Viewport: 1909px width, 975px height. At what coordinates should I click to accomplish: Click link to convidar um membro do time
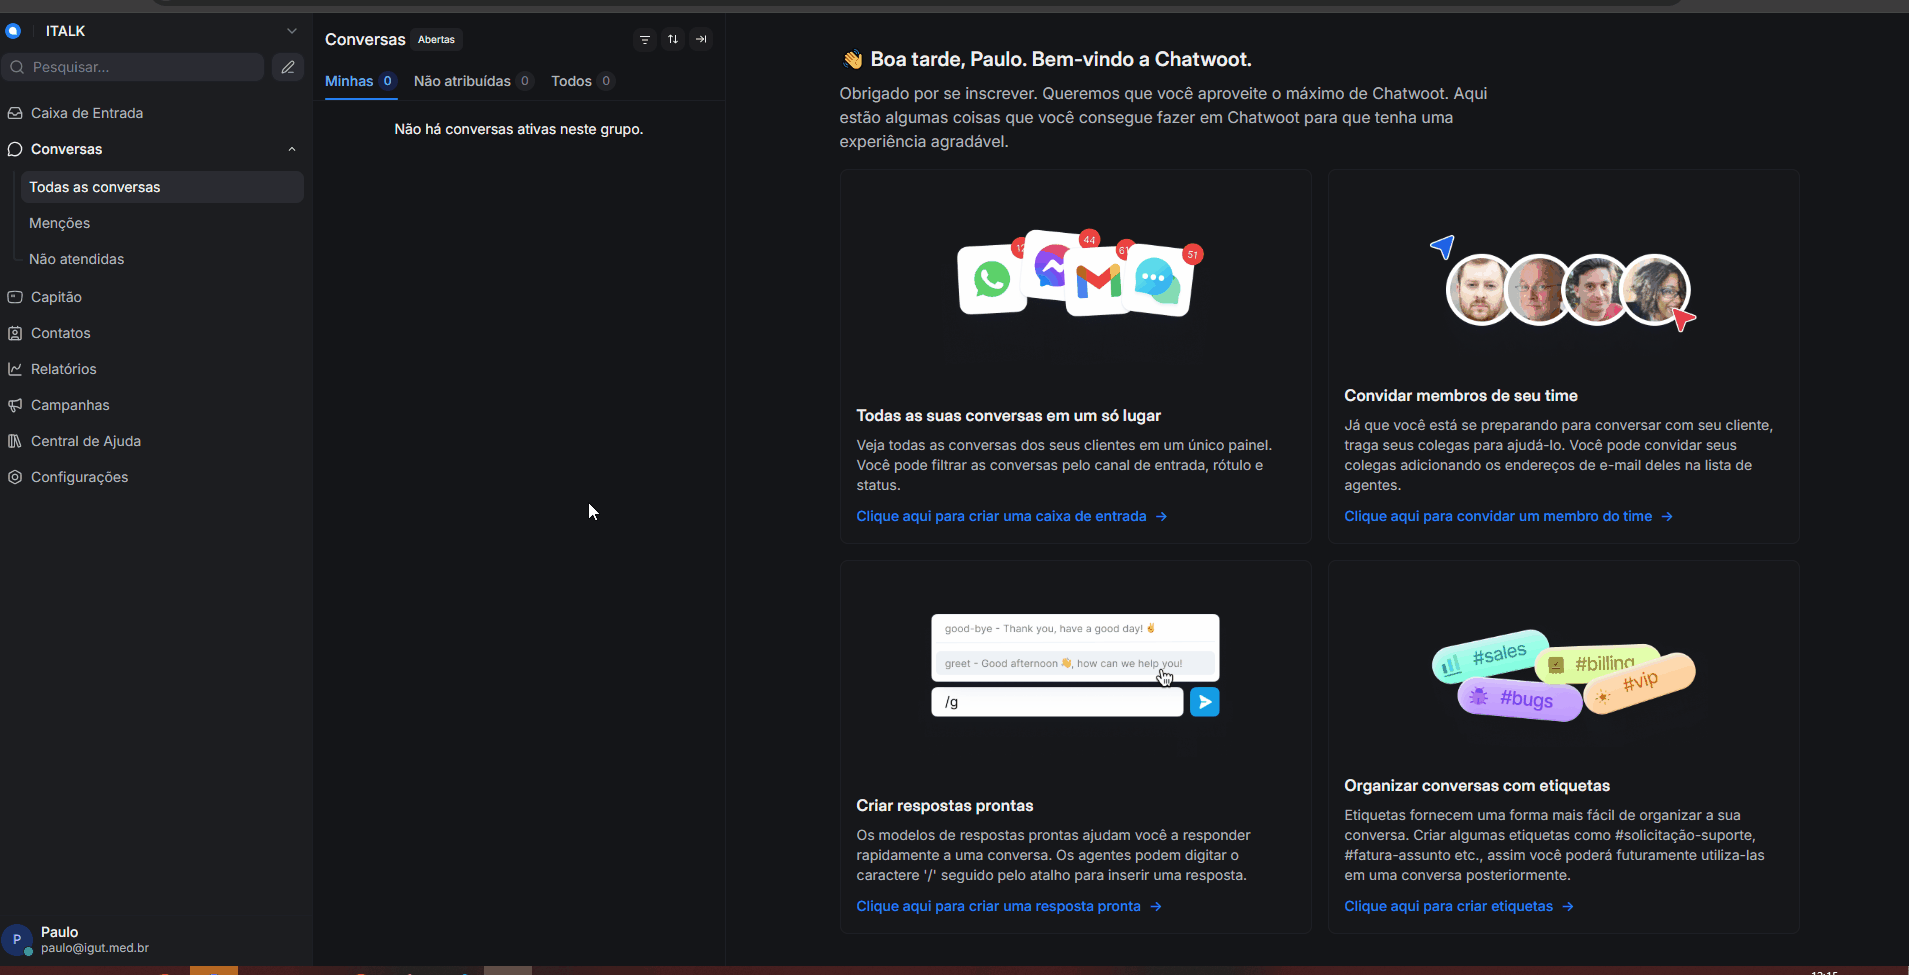pos(1508,516)
